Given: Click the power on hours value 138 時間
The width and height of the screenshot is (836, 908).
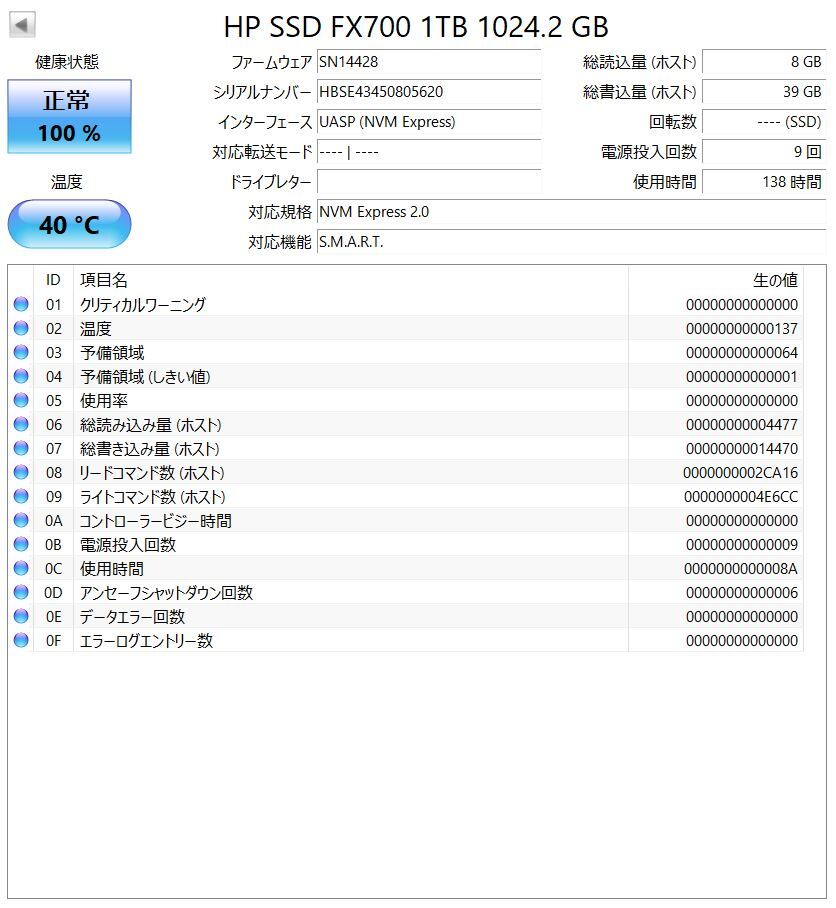Looking at the screenshot, I should point(764,182).
